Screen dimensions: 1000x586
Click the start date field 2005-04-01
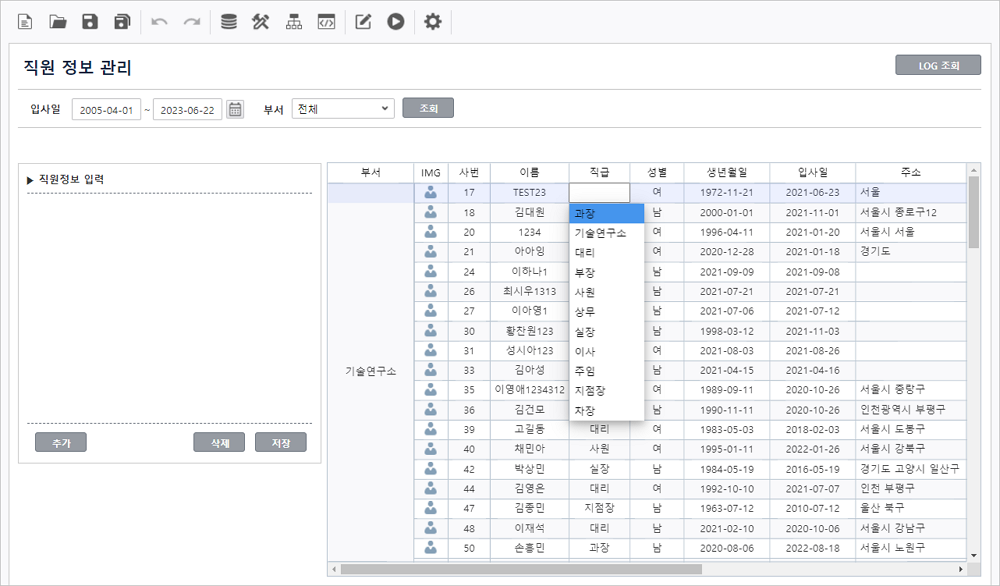pyautogui.click(x=107, y=110)
